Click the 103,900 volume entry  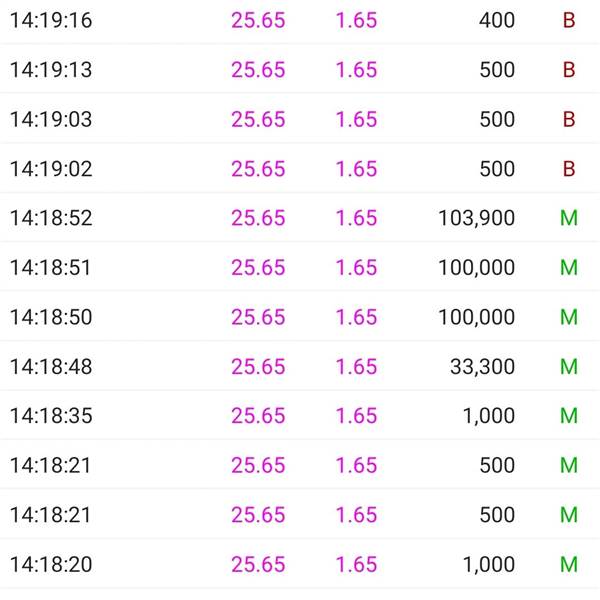[x=476, y=218]
